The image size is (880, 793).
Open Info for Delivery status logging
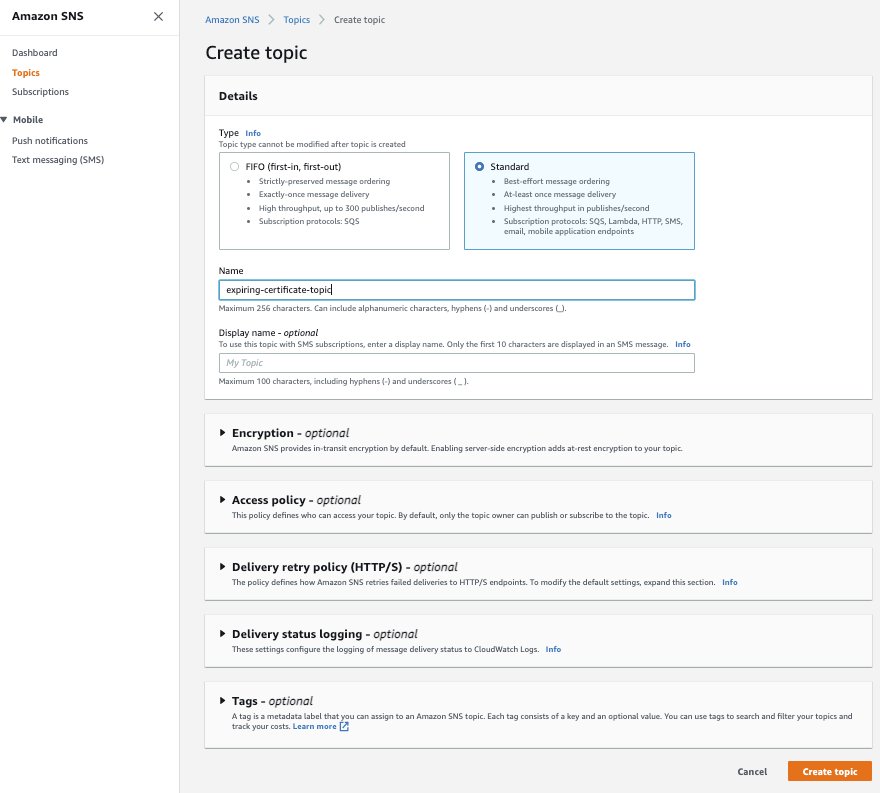[553, 649]
